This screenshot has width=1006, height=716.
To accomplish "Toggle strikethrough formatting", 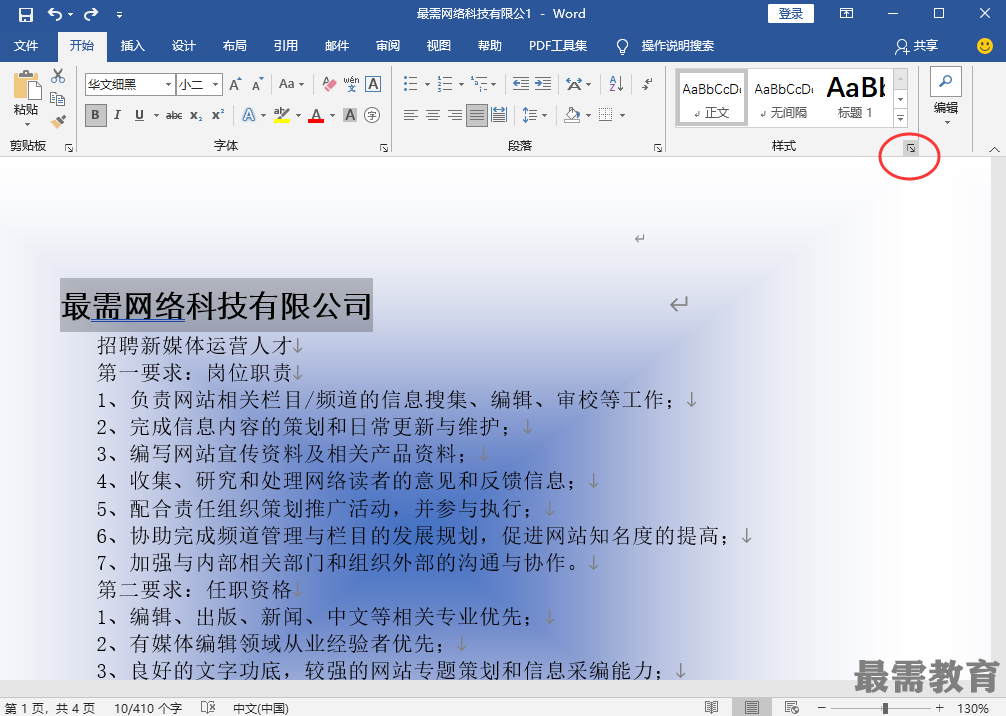I will (x=174, y=115).
